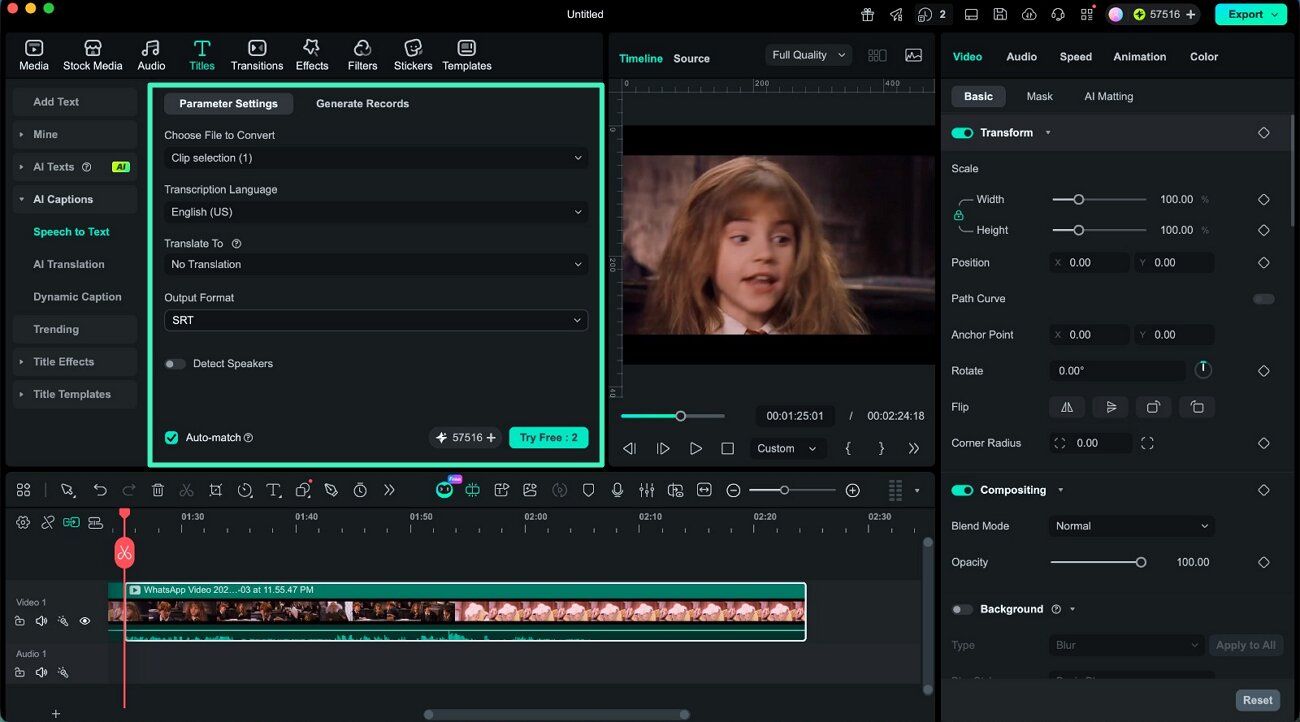Open the Templates panel

pyautogui.click(x=467, y=55)
